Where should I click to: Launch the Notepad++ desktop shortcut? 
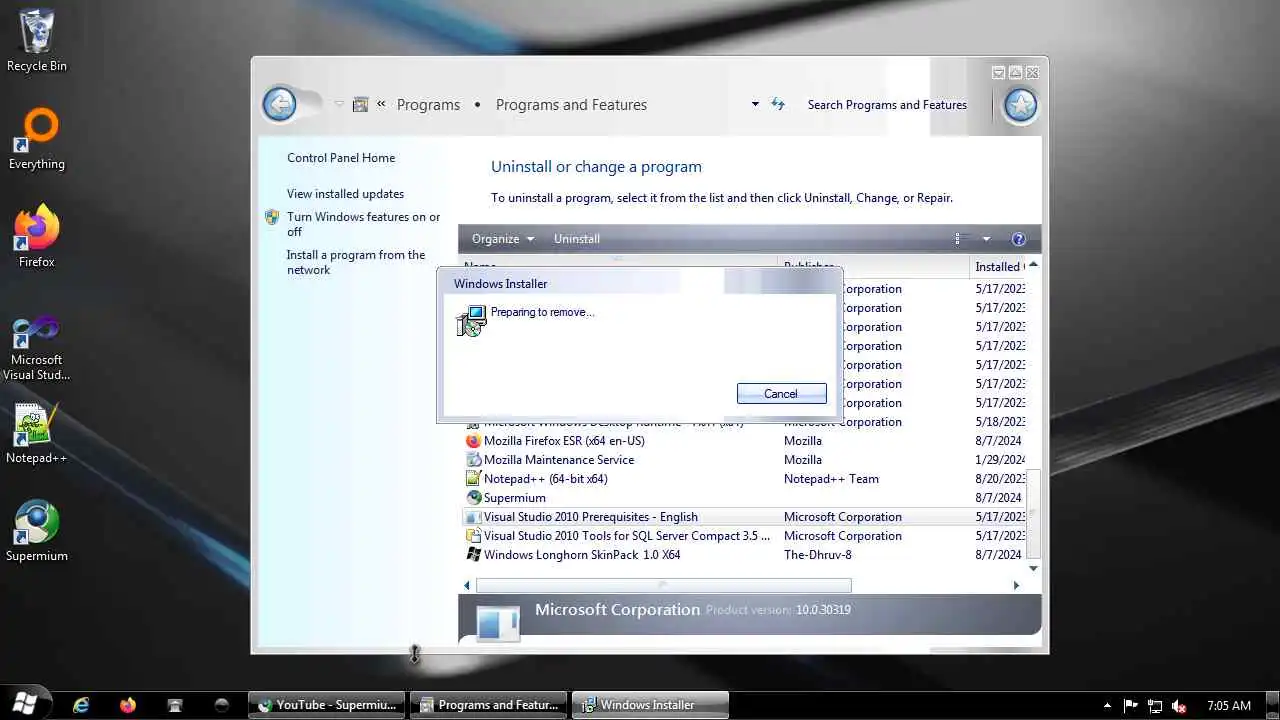pos(37,433)
